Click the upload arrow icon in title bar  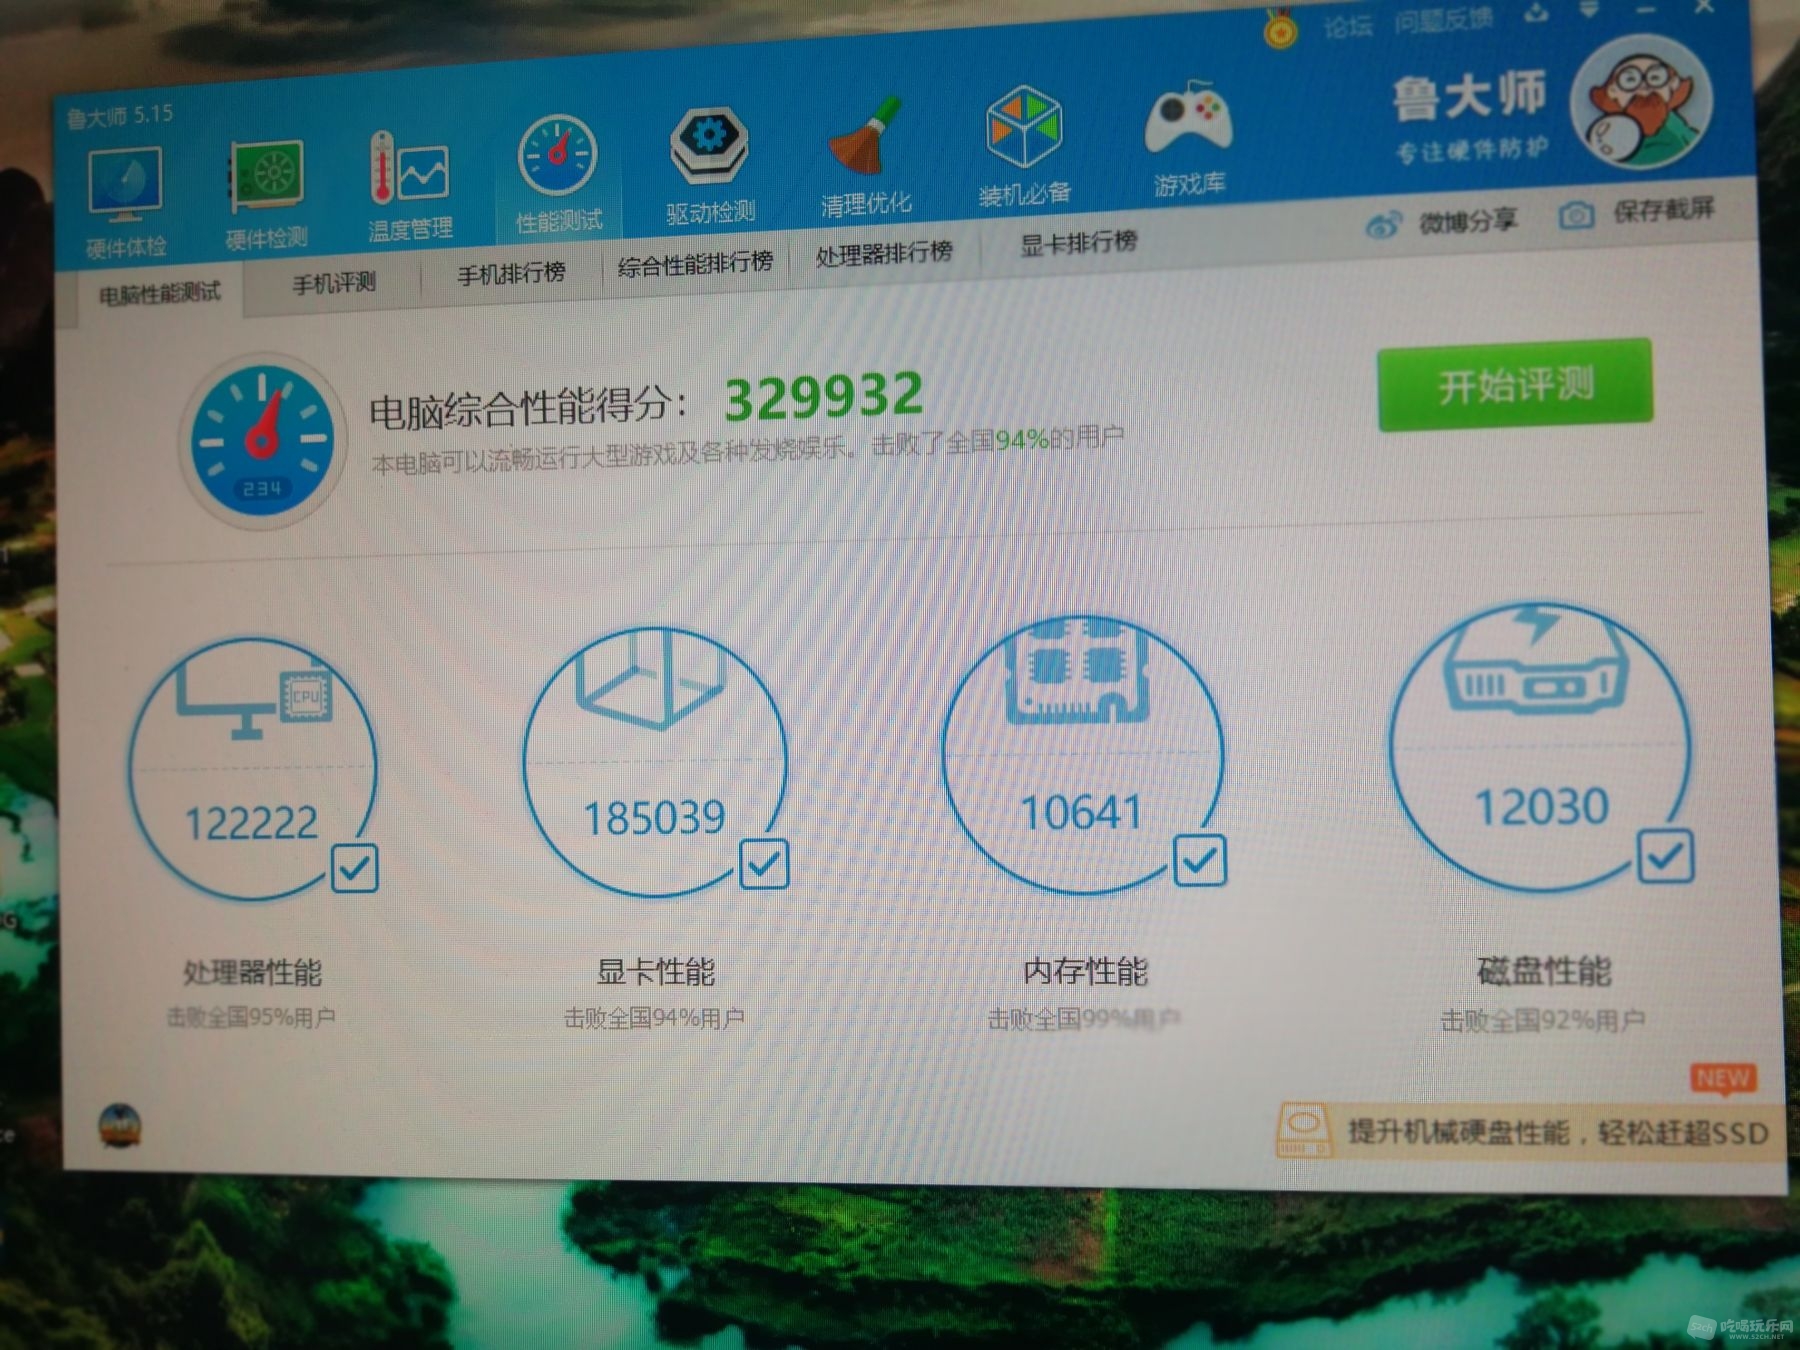tap(1536, 13)
